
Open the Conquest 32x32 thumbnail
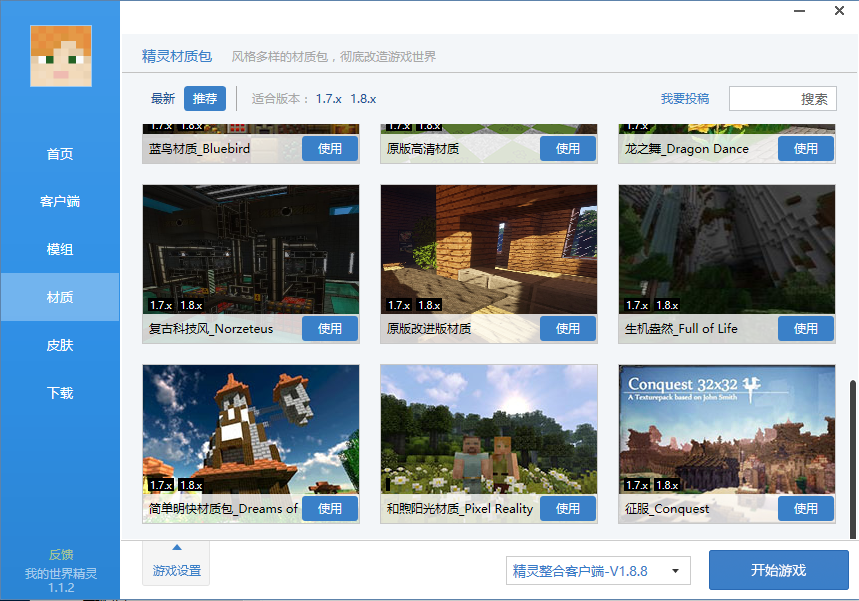coord(727,430)
